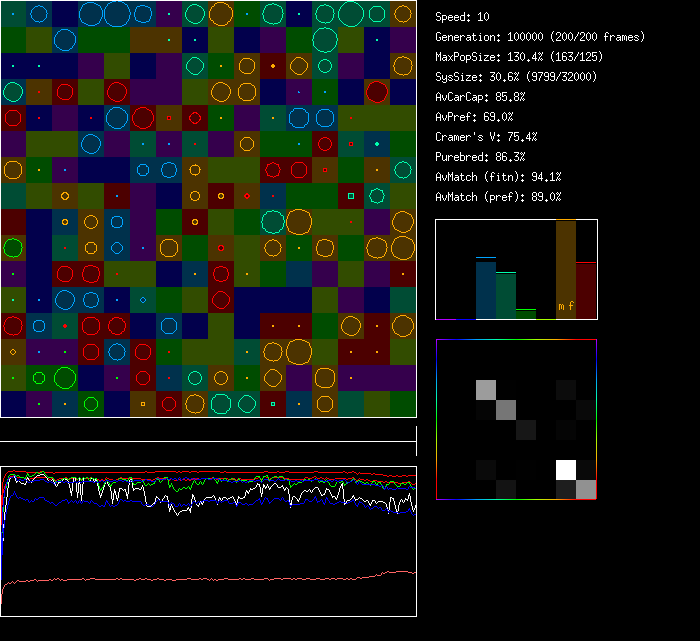Click the light gray cell in the matrix's upper left
The height and width of the screenshot is (641, 700).
pos(486,390)
